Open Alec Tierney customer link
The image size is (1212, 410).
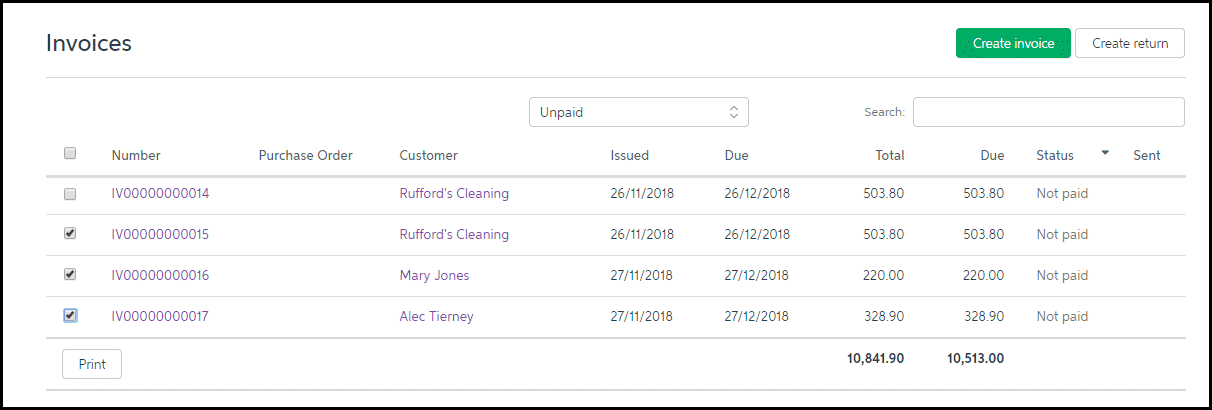(x=436, y=316)
